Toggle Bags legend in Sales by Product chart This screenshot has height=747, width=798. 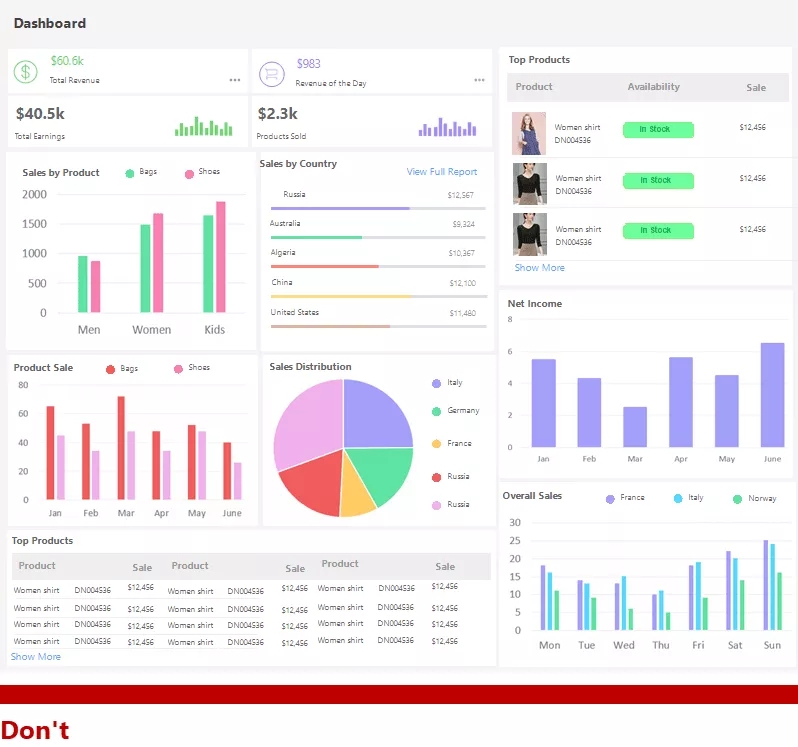coord(141,173)
